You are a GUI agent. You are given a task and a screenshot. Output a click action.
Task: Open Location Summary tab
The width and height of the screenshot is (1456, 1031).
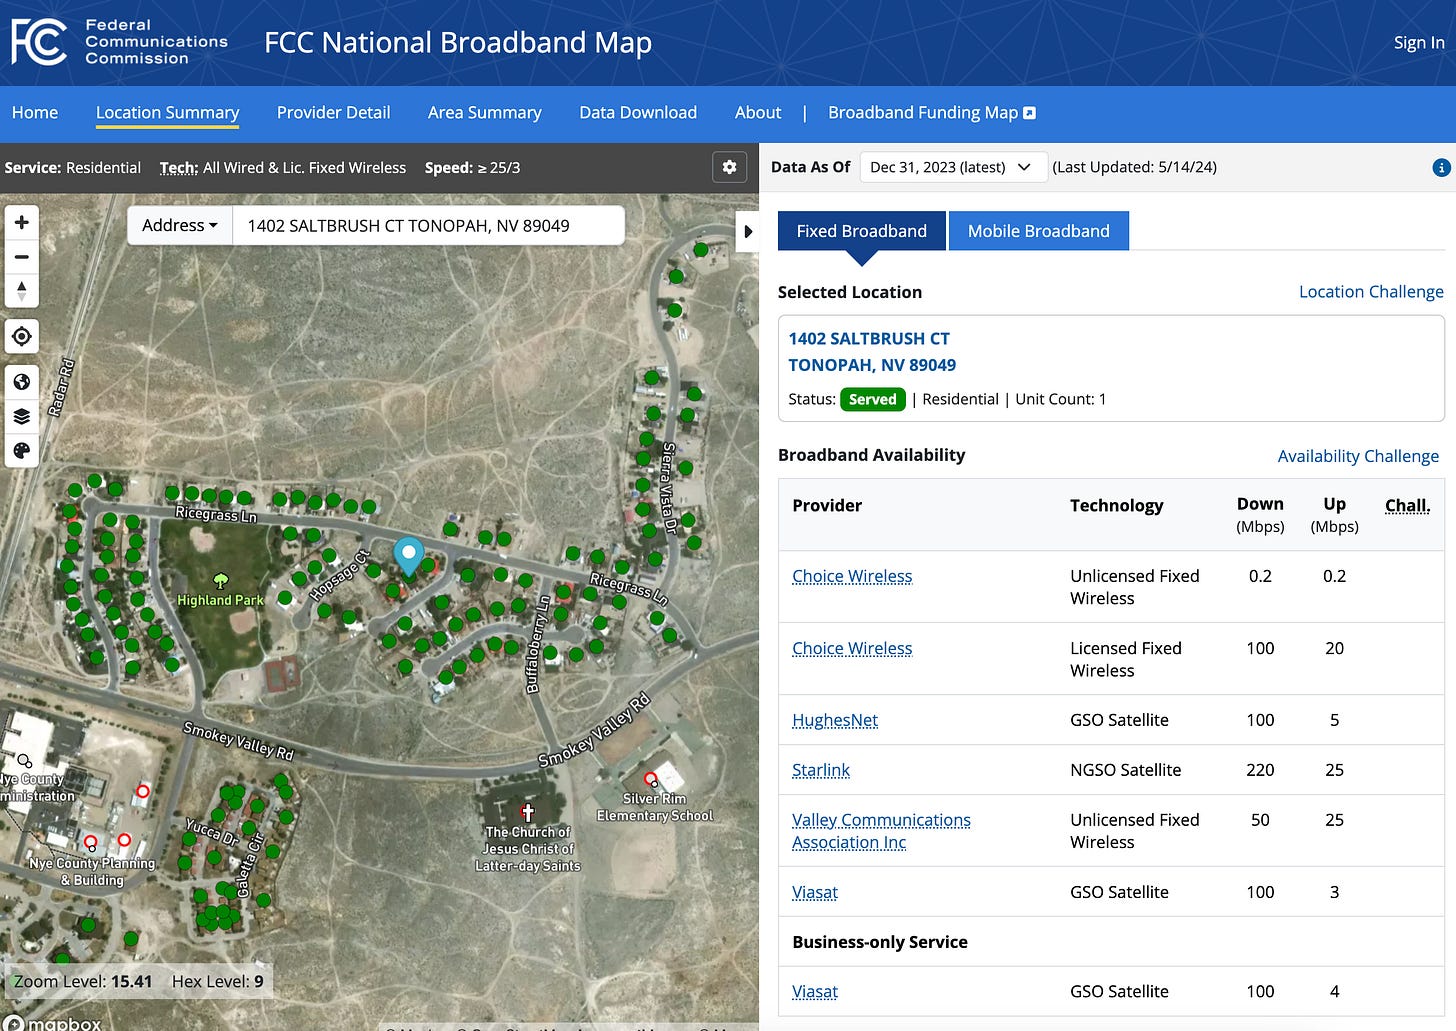[167, 112]
